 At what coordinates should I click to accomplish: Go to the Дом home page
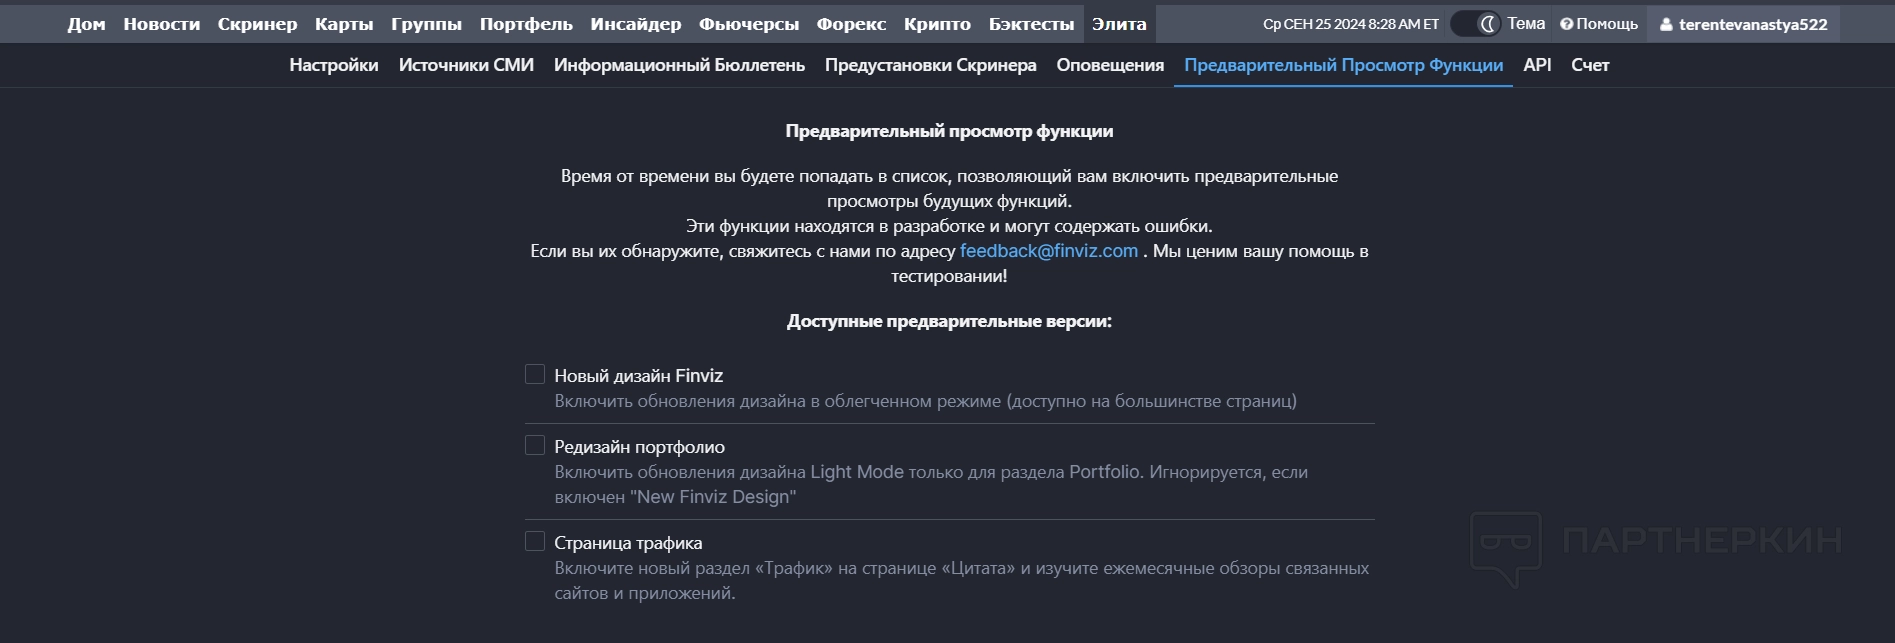[86, 24]
